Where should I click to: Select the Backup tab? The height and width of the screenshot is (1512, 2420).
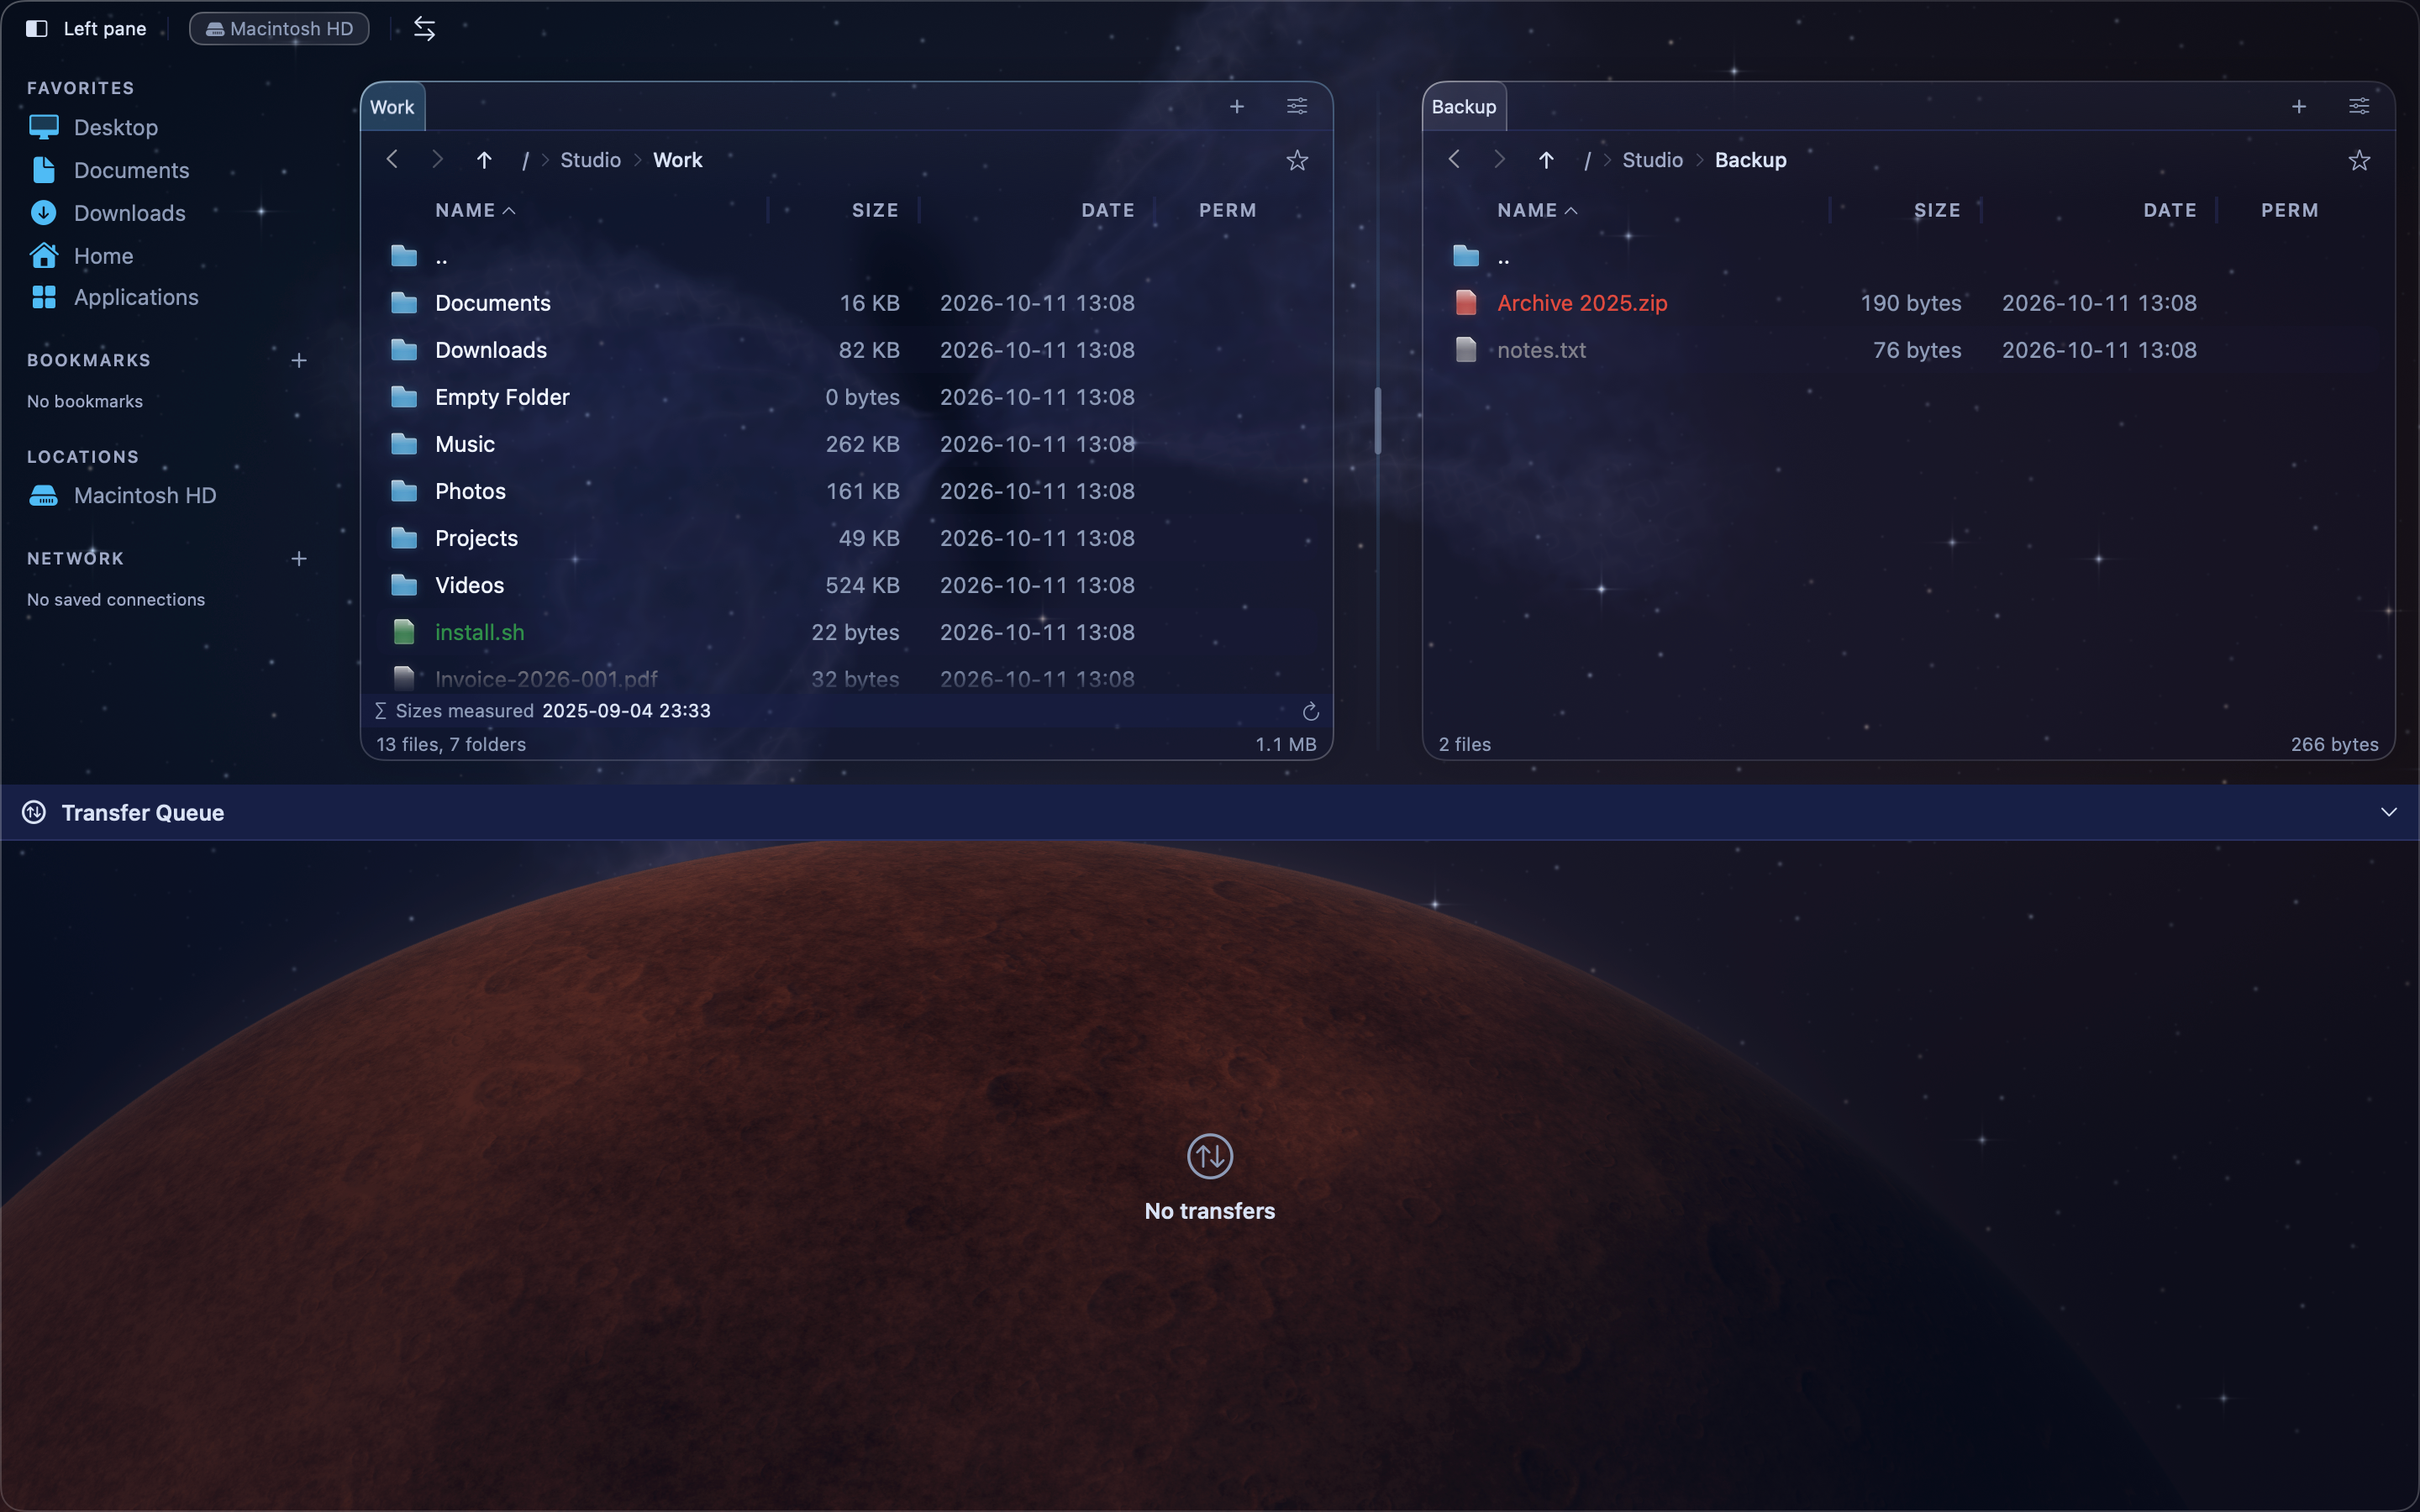(x=1464, y=107)
